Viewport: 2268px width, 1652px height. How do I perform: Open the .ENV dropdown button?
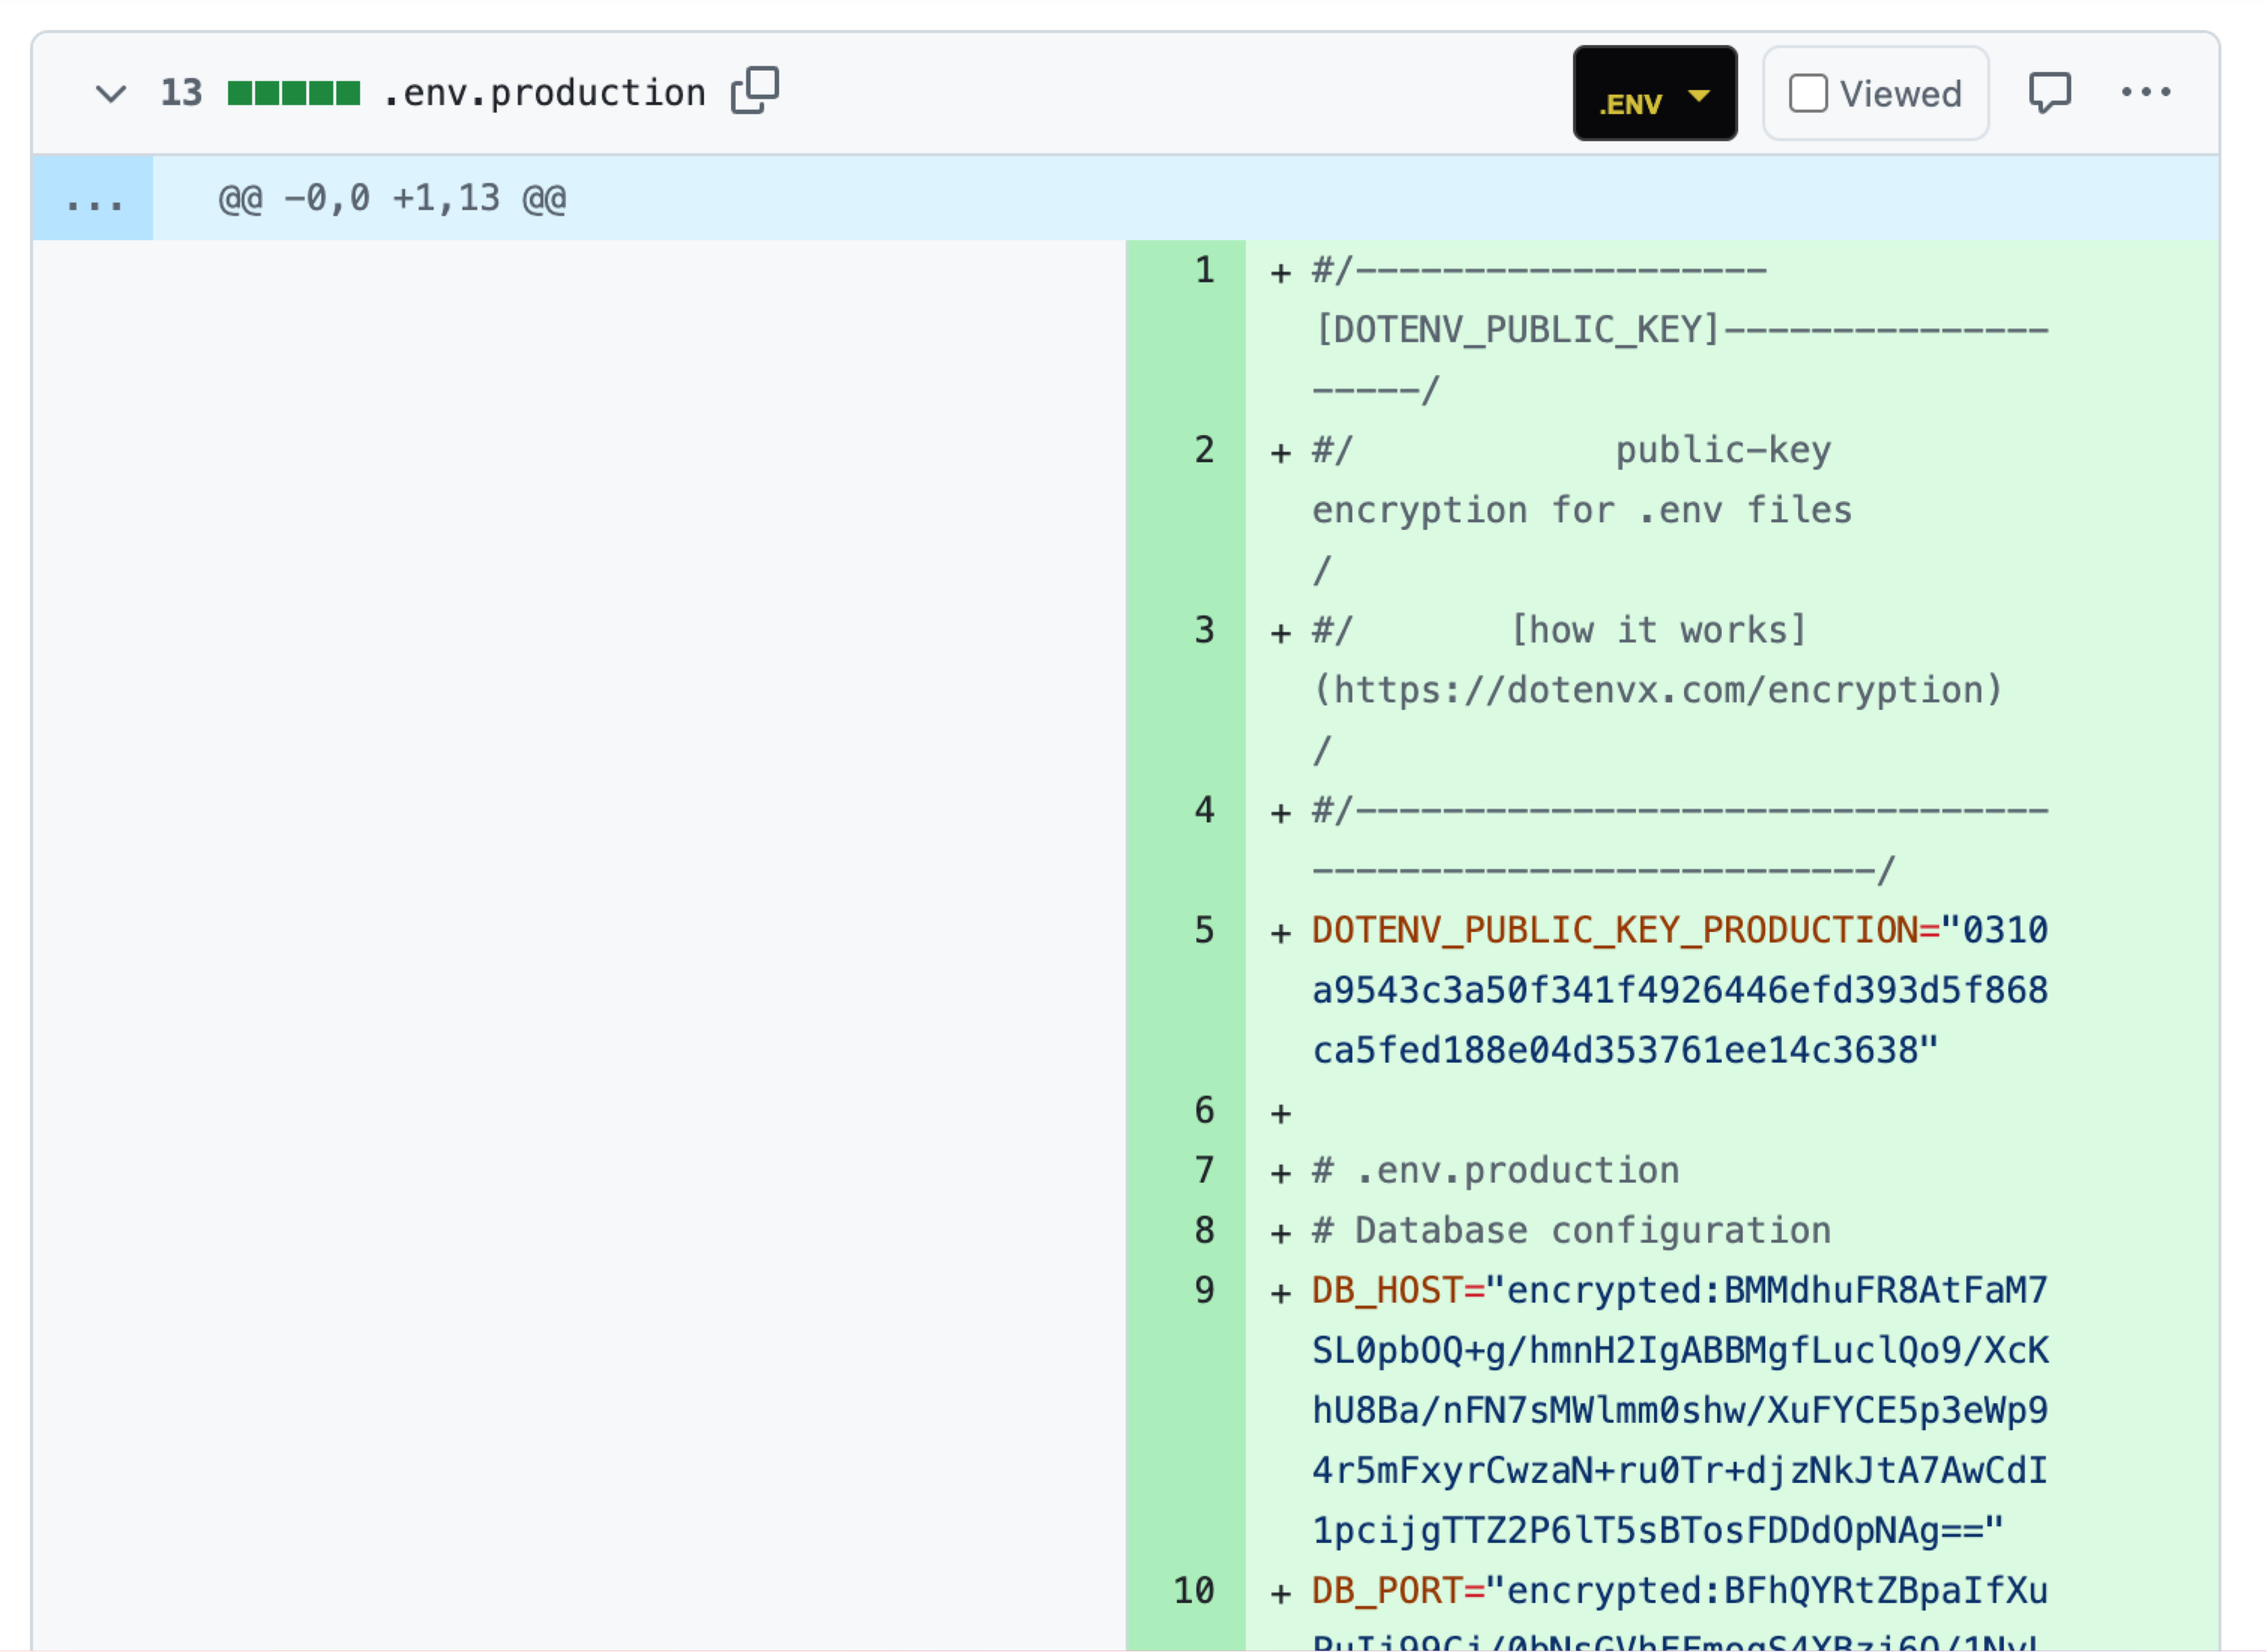[1654, 93]
